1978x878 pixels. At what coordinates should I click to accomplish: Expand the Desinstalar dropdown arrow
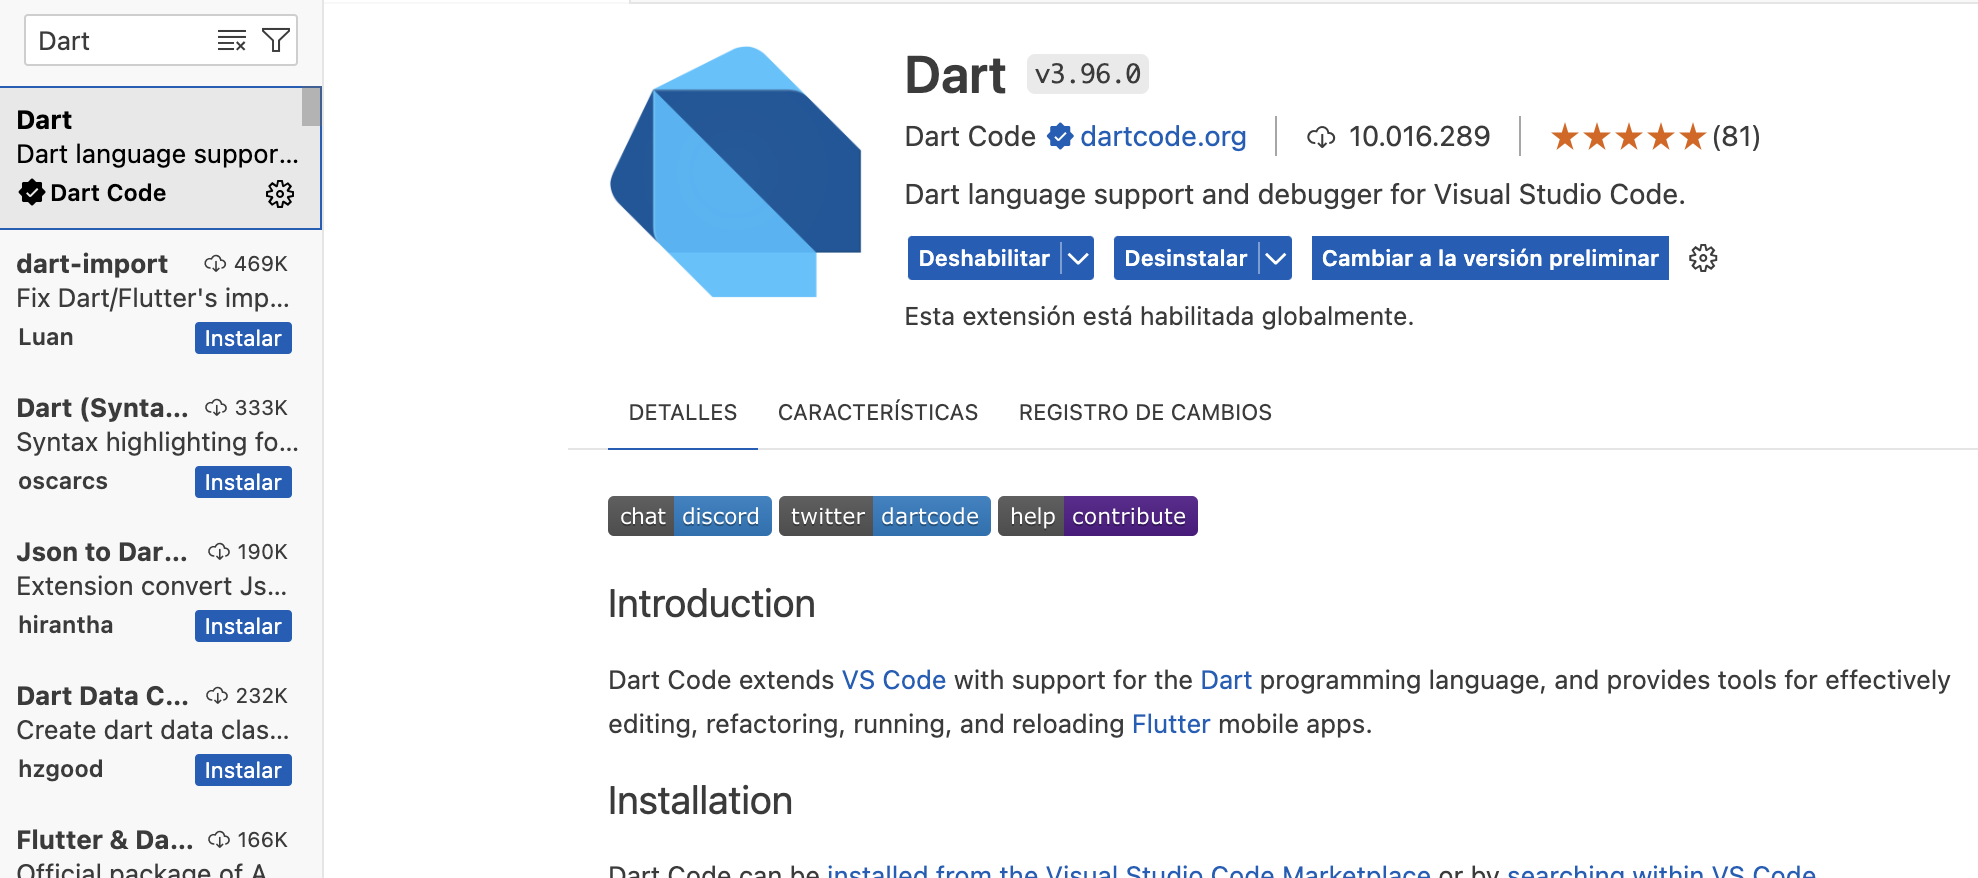pyautogui.click(x=1275, y=258)
